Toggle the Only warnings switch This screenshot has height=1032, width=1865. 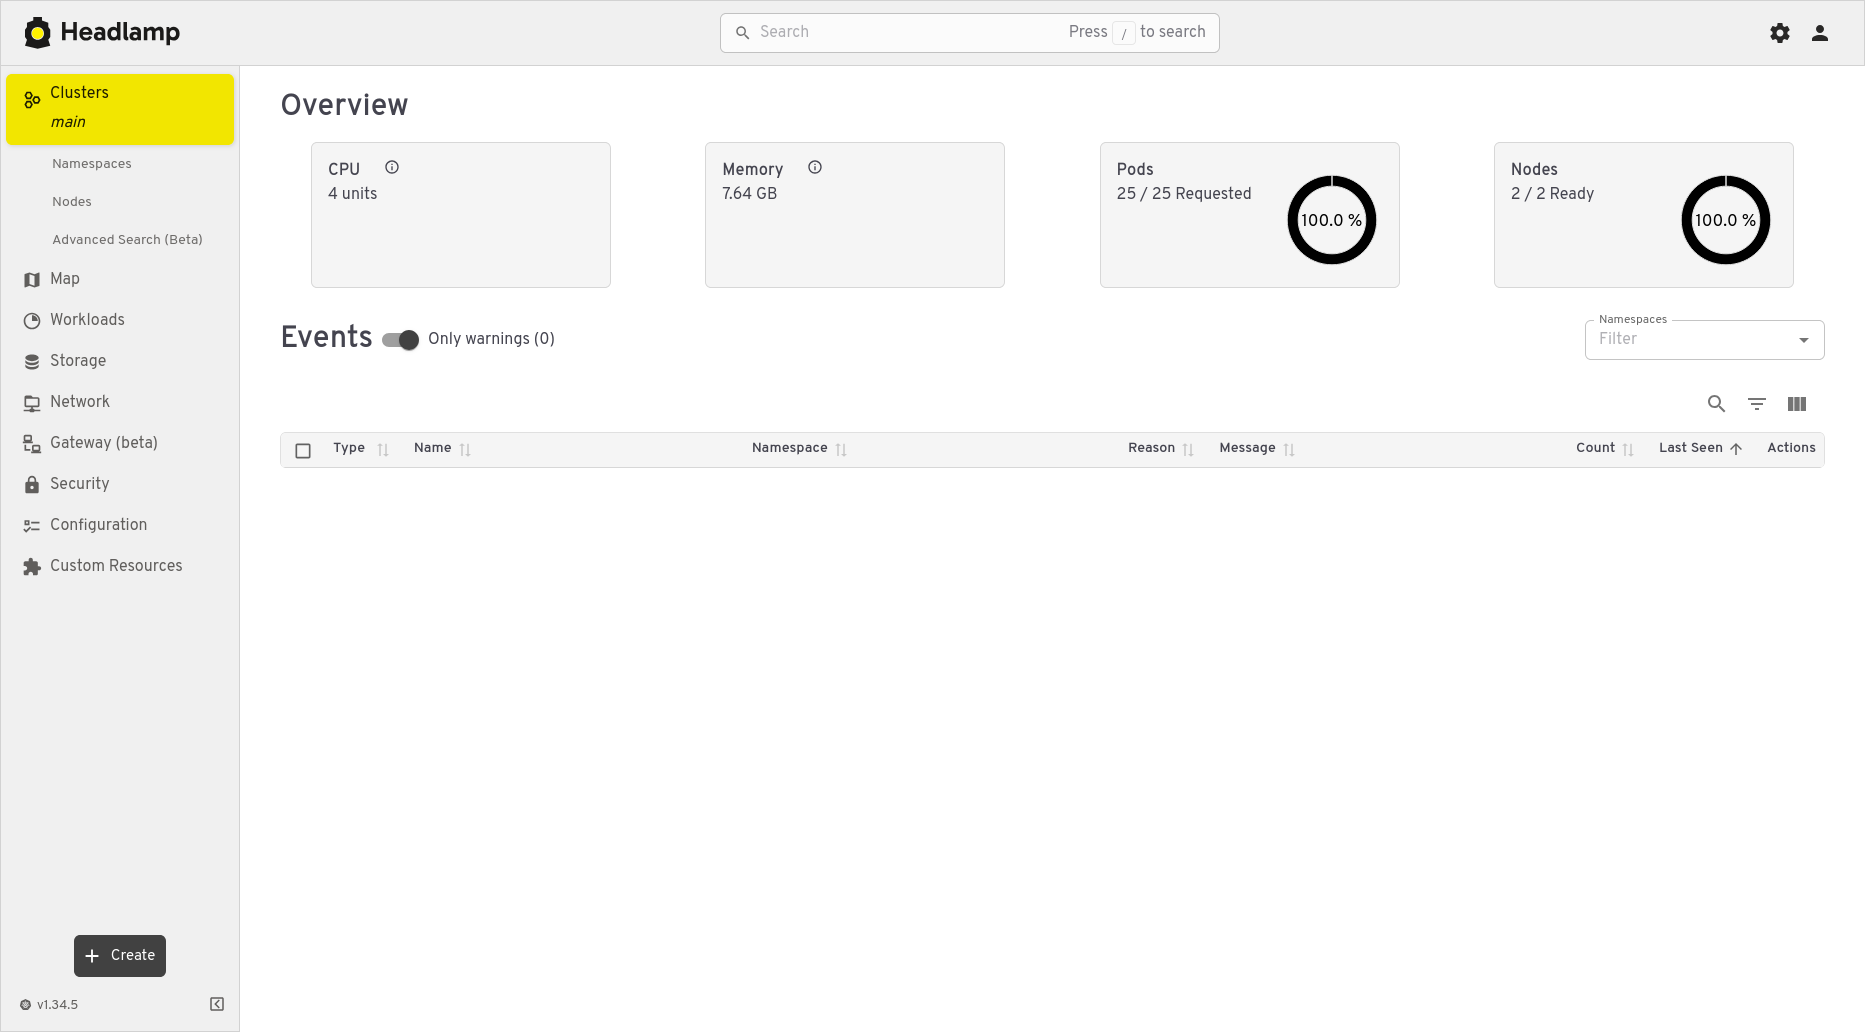(399, 340)
